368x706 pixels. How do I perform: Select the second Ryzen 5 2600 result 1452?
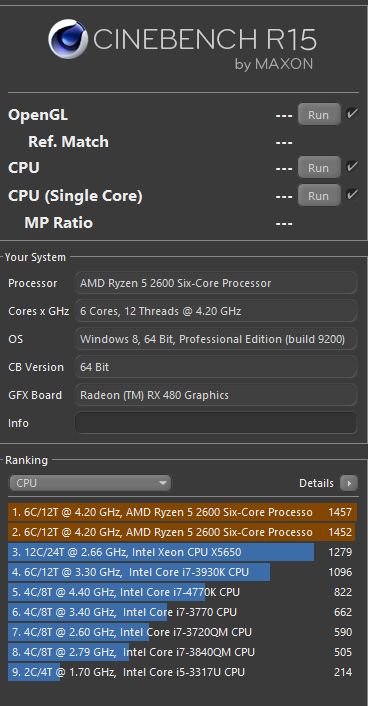click(x=182, y=532)
